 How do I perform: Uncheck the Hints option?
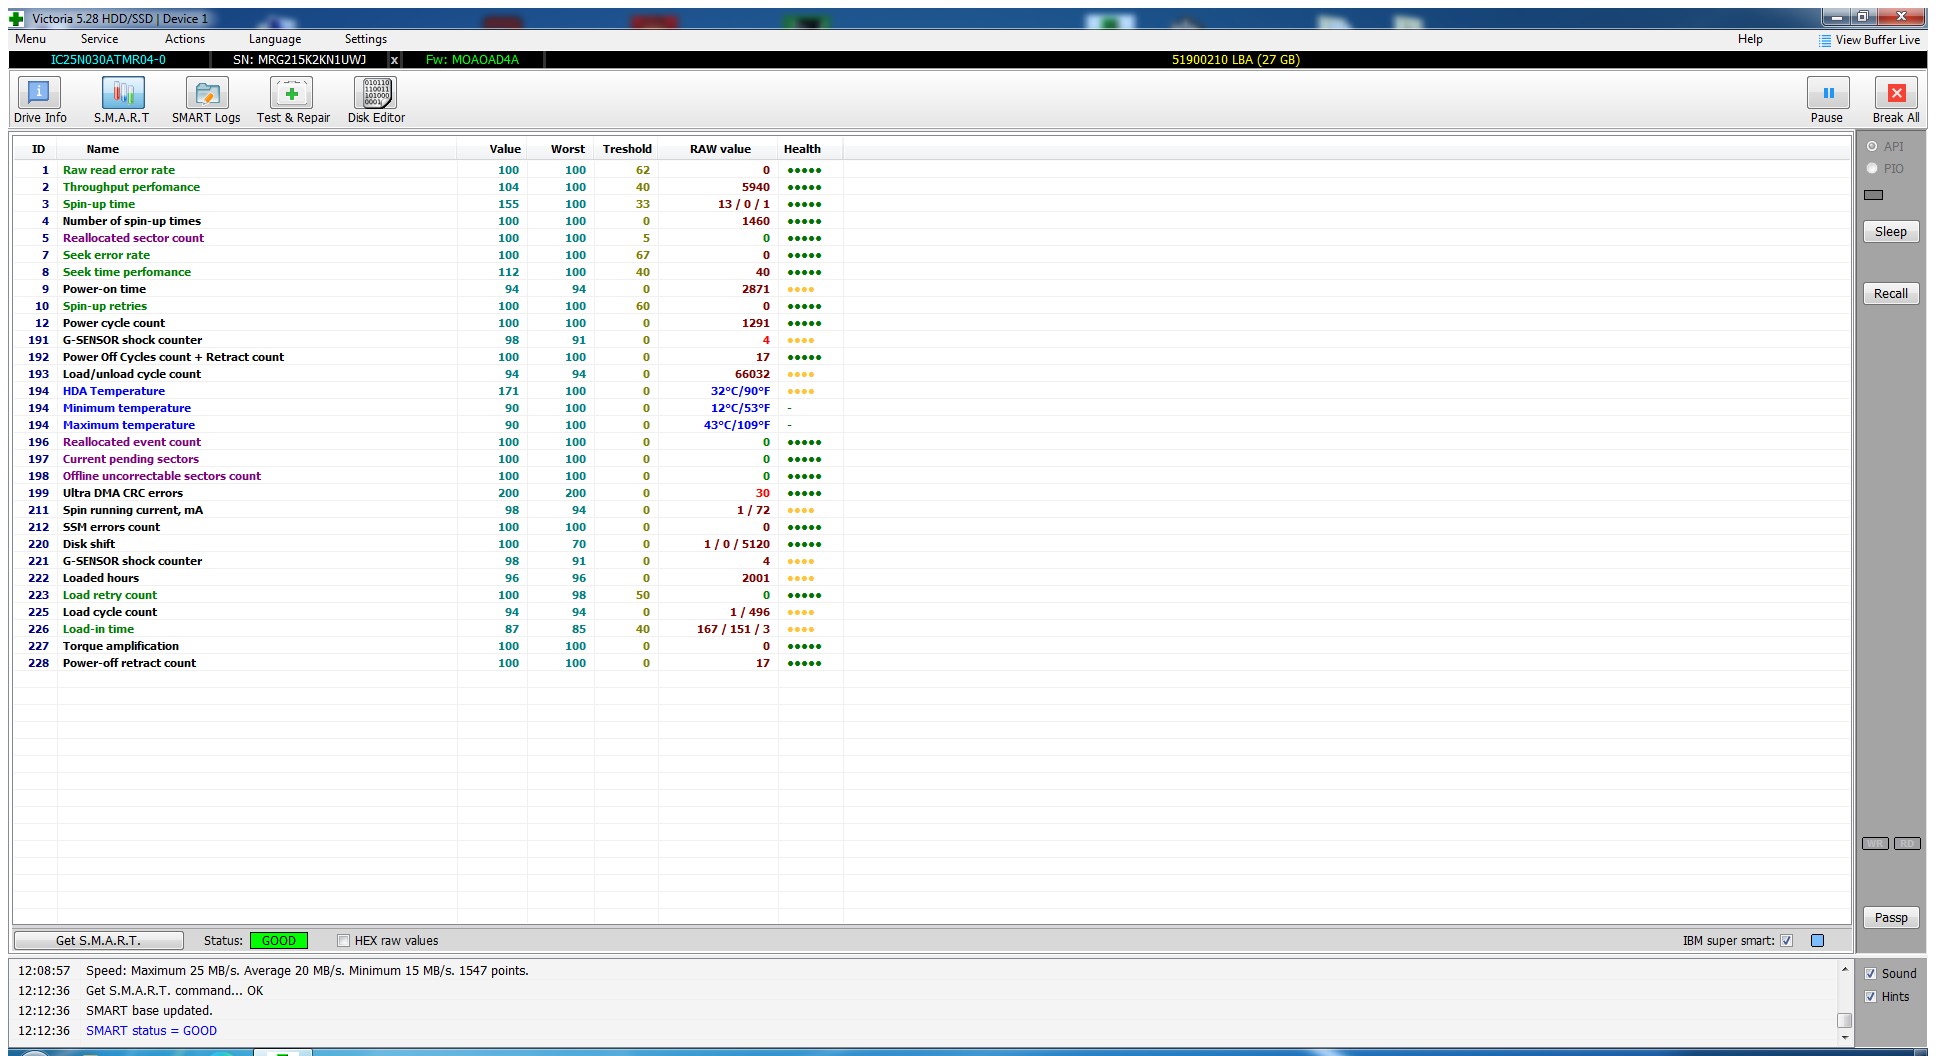(x=1871, y=997)
